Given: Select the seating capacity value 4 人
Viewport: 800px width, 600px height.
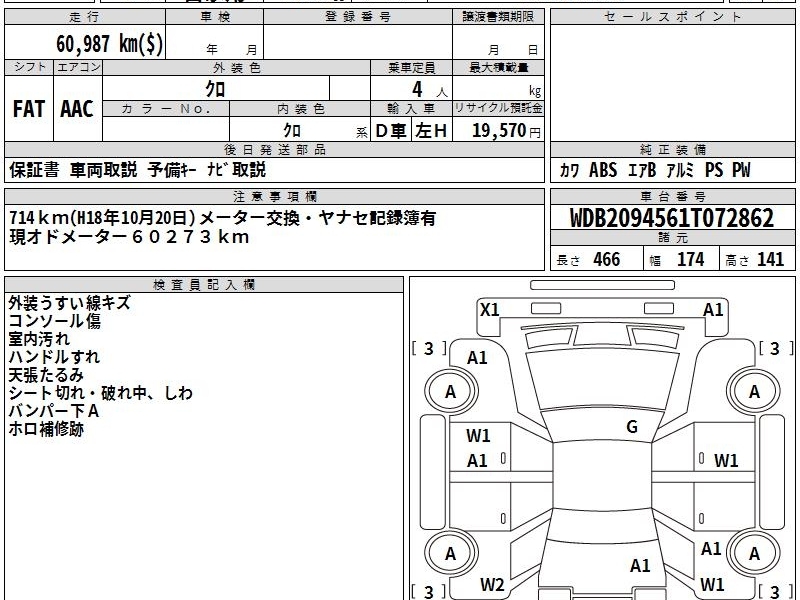Looking at the screenshot, I should 430,89.
